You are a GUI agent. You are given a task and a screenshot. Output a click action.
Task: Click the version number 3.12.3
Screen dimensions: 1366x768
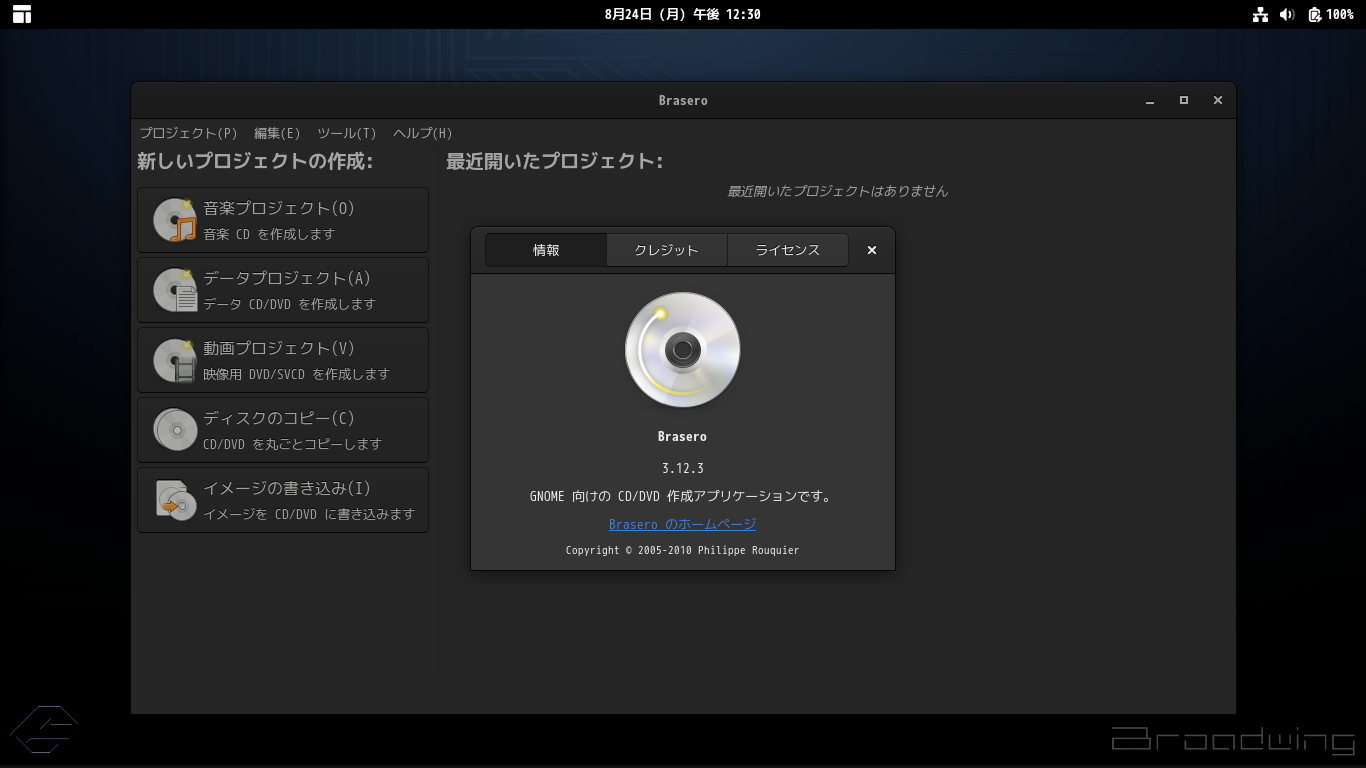click(x=683, y=468)
